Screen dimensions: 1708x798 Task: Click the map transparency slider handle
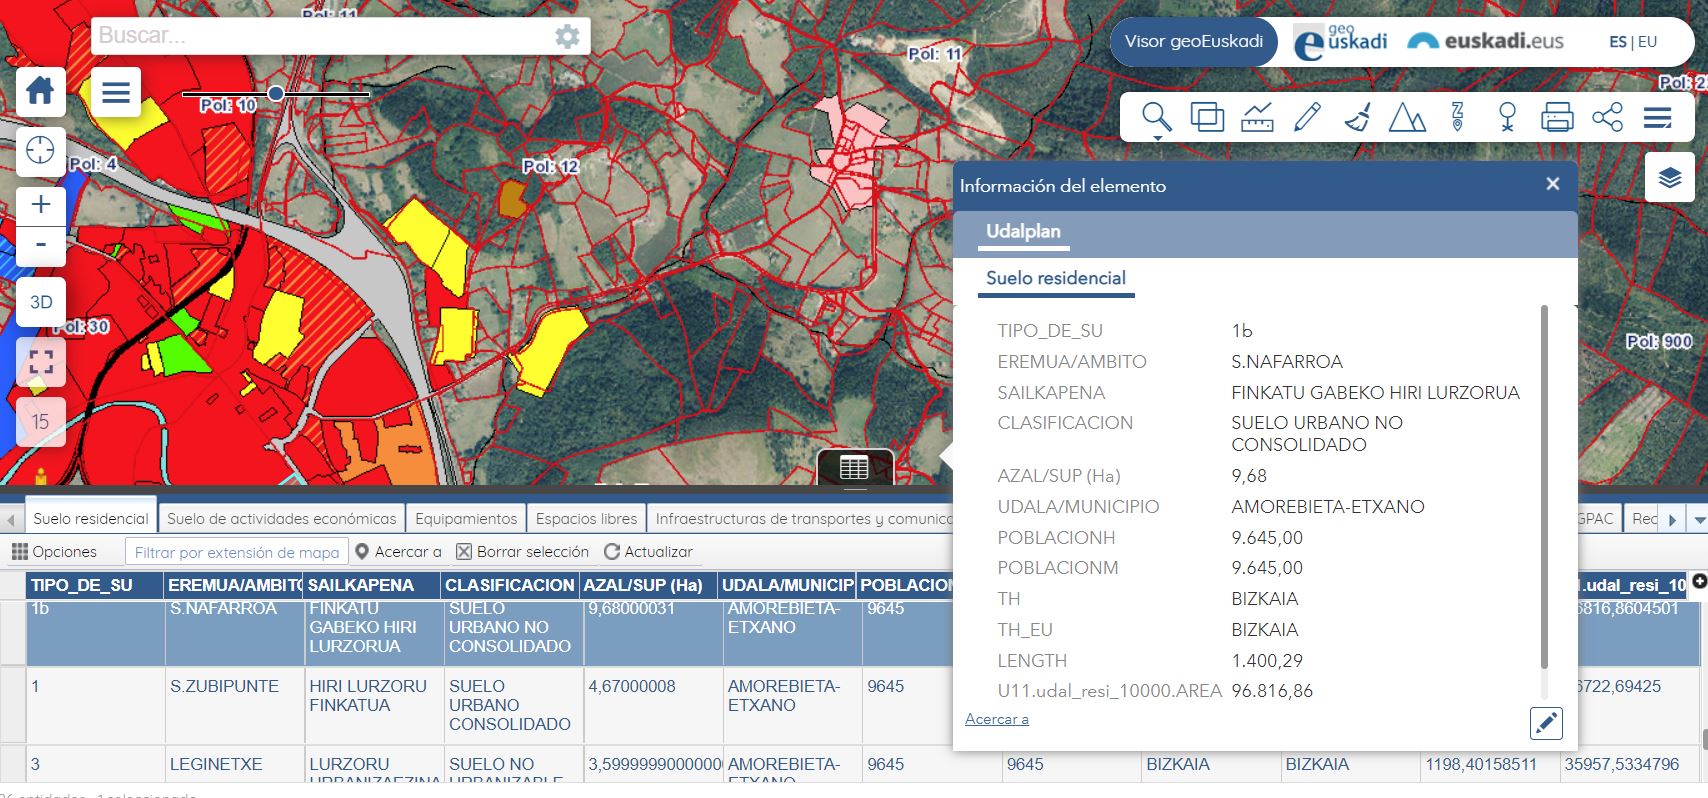pos(276,94)
